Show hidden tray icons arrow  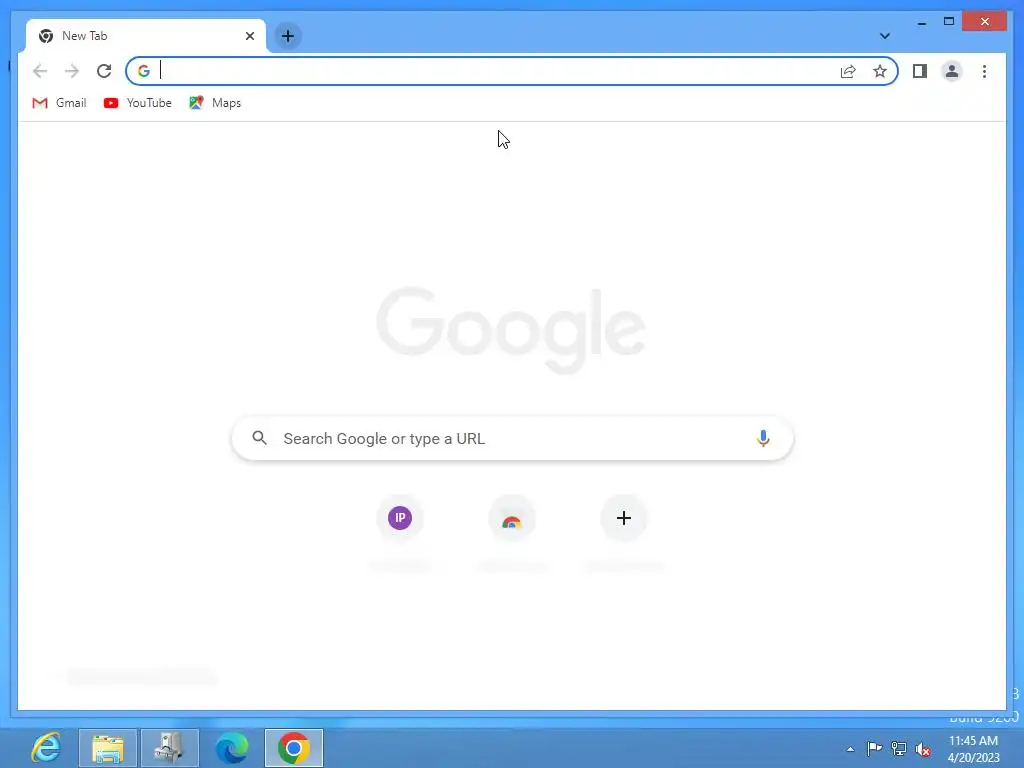[x=850, y=749]
